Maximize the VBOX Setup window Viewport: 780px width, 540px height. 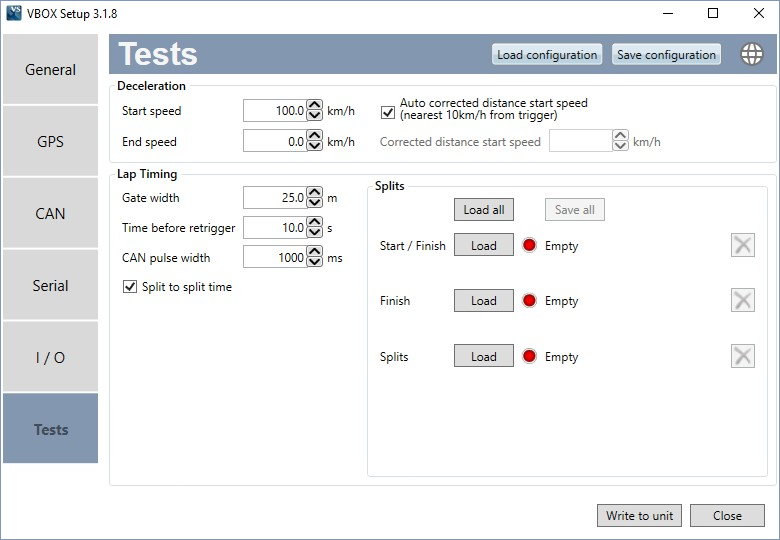(x=713, y=13)
